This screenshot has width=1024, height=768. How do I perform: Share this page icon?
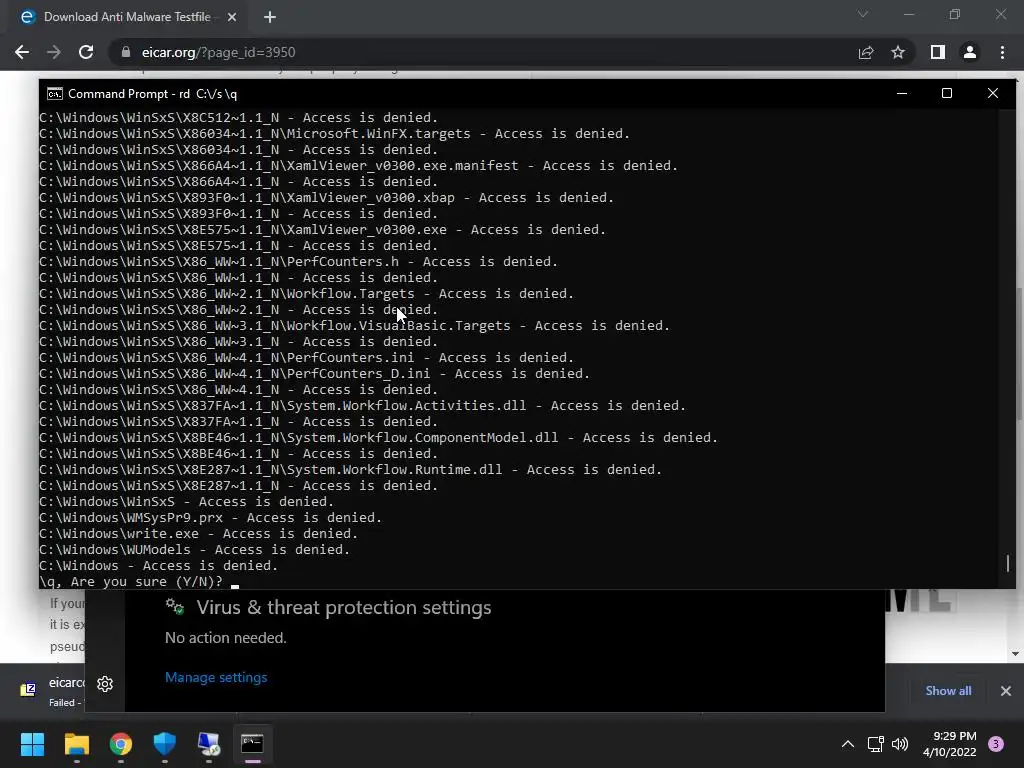pyautogui.click(x=866, y=52)
